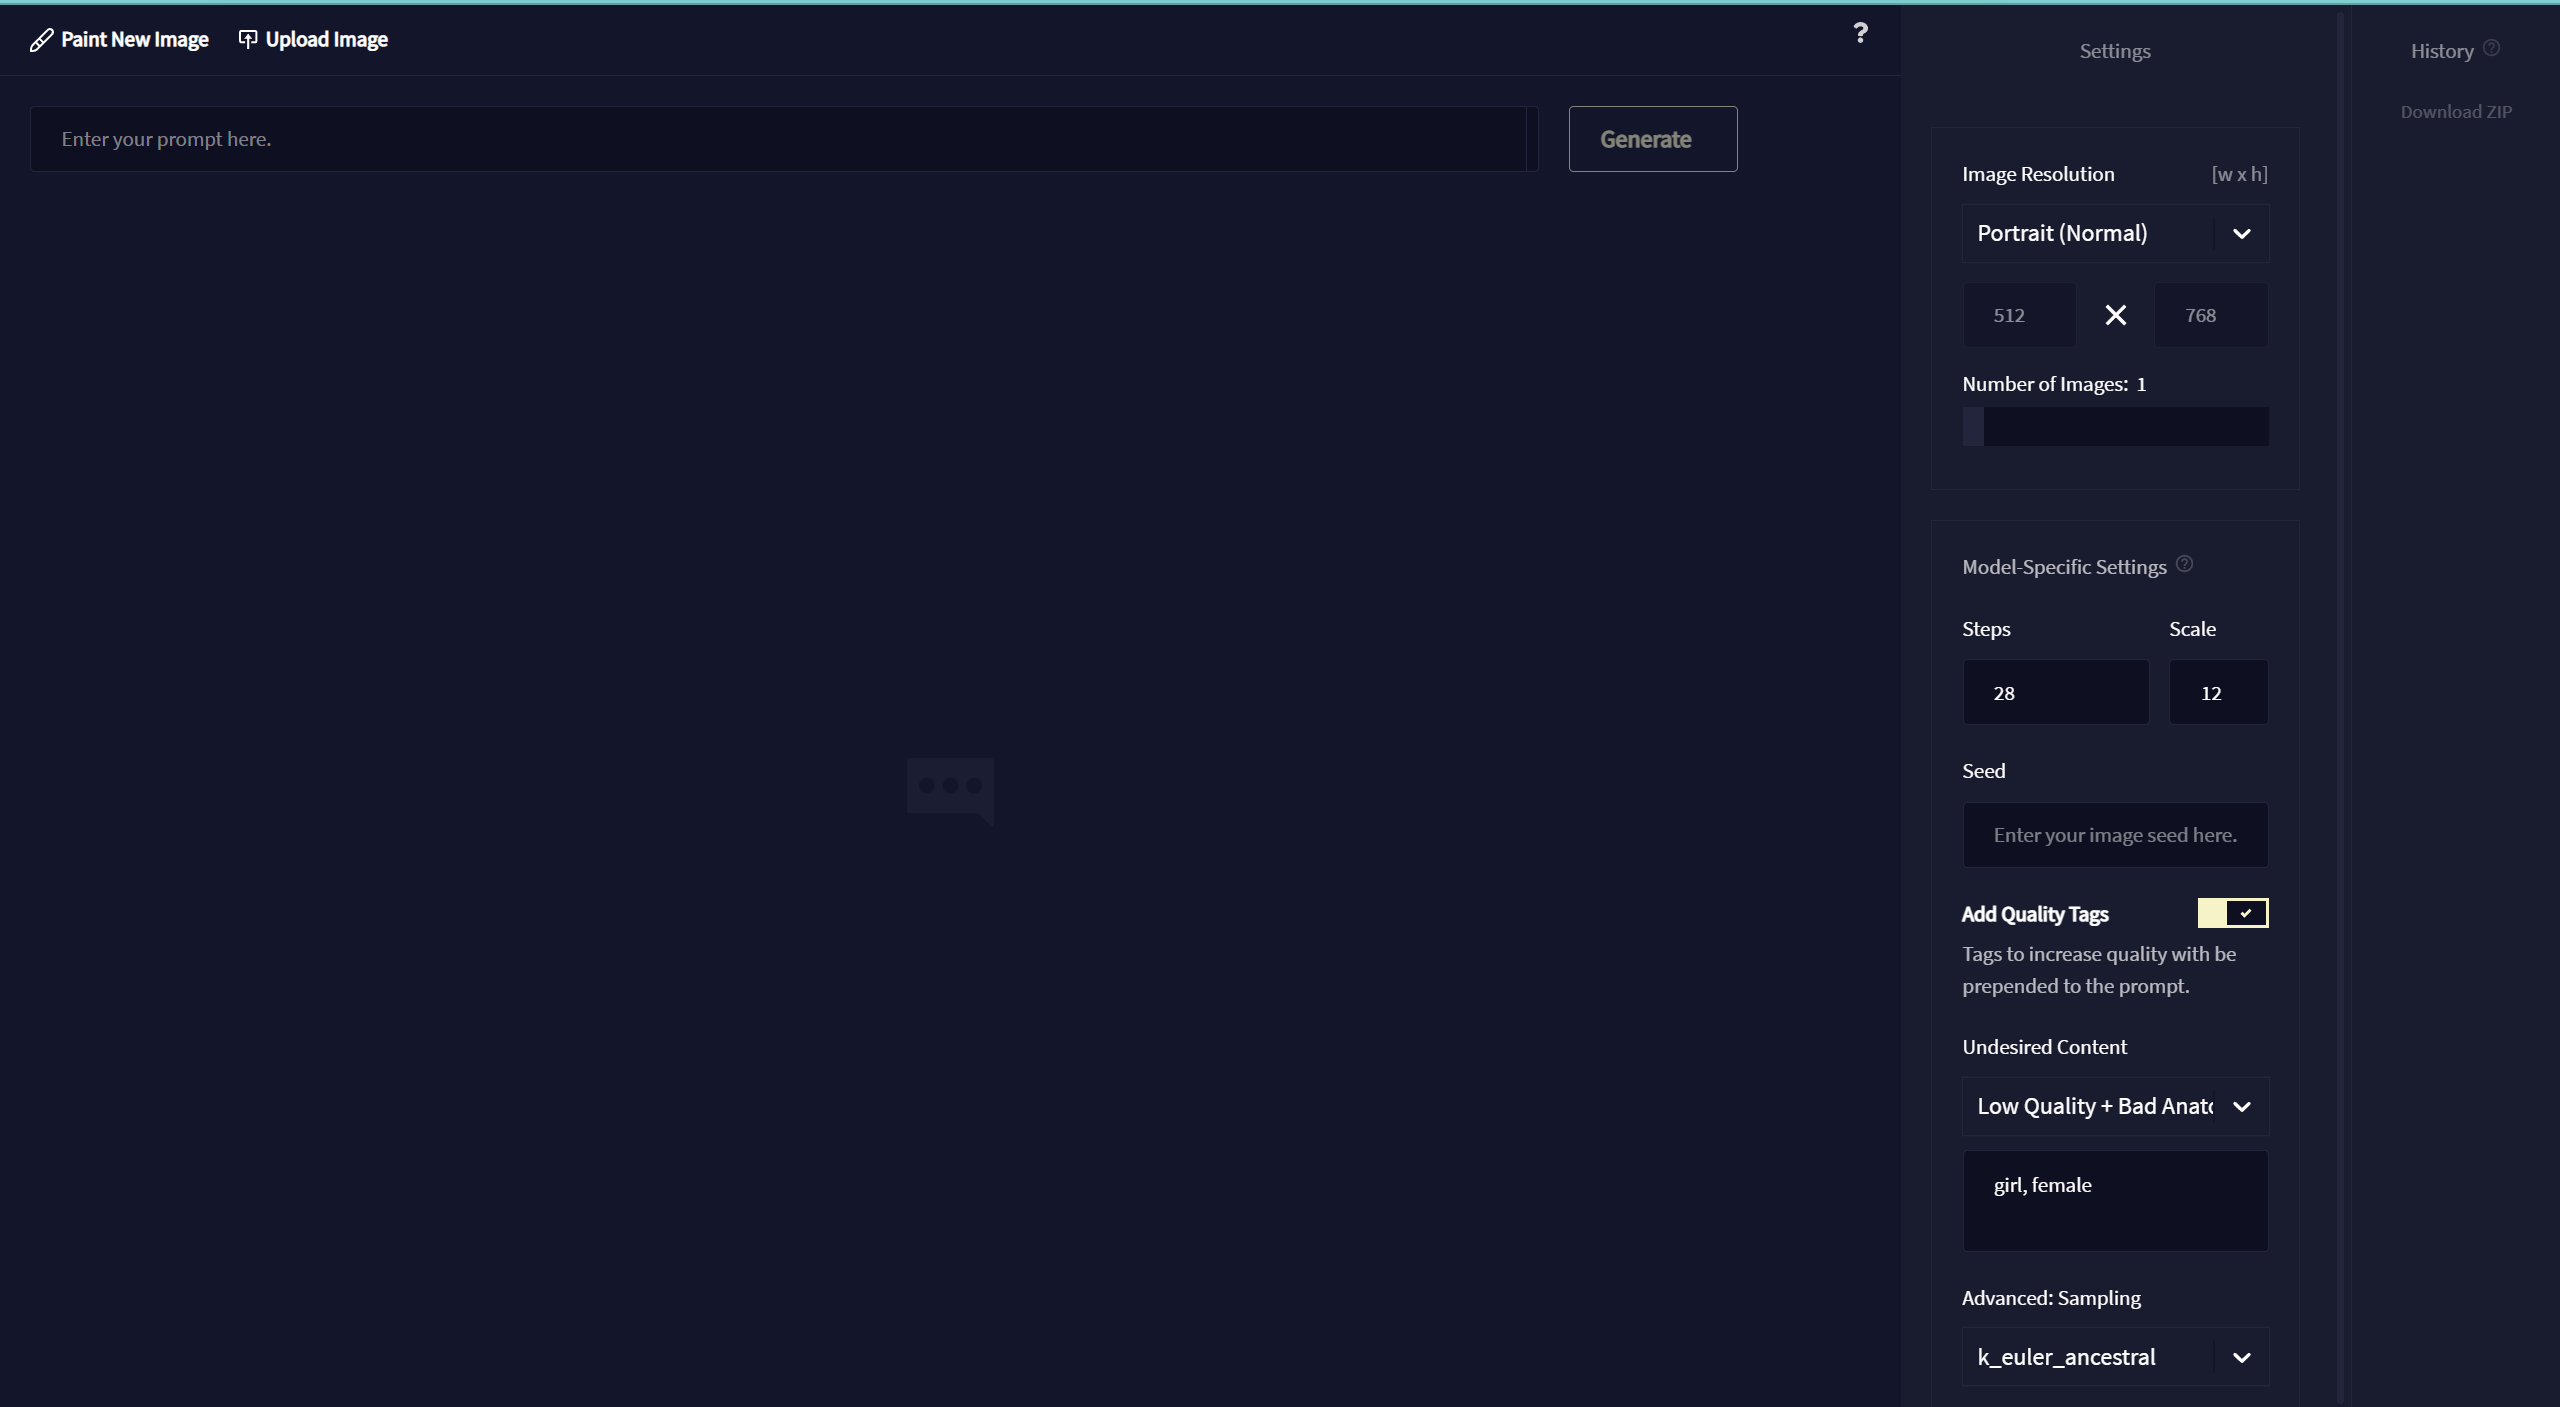The height and width of the screenshot is (1407, 2560).
Task: Click the Seed input field
Action: point(2115,835)
